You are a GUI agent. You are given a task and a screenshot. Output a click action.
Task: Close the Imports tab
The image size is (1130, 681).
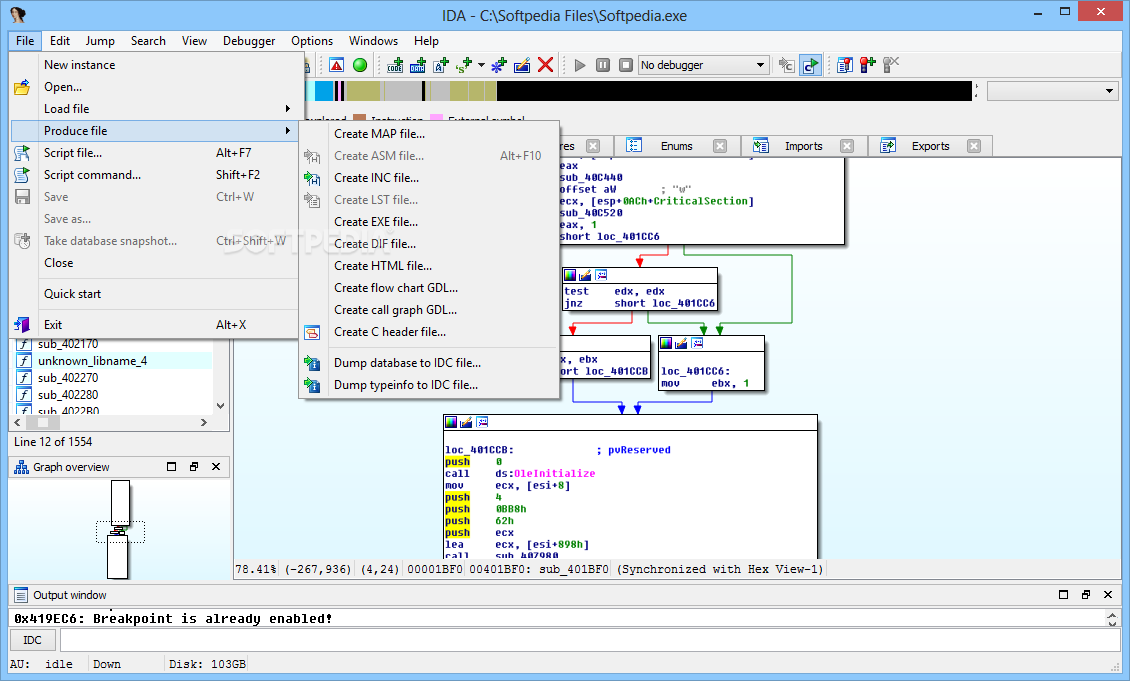pyautogui.click(x=847, y=146)
